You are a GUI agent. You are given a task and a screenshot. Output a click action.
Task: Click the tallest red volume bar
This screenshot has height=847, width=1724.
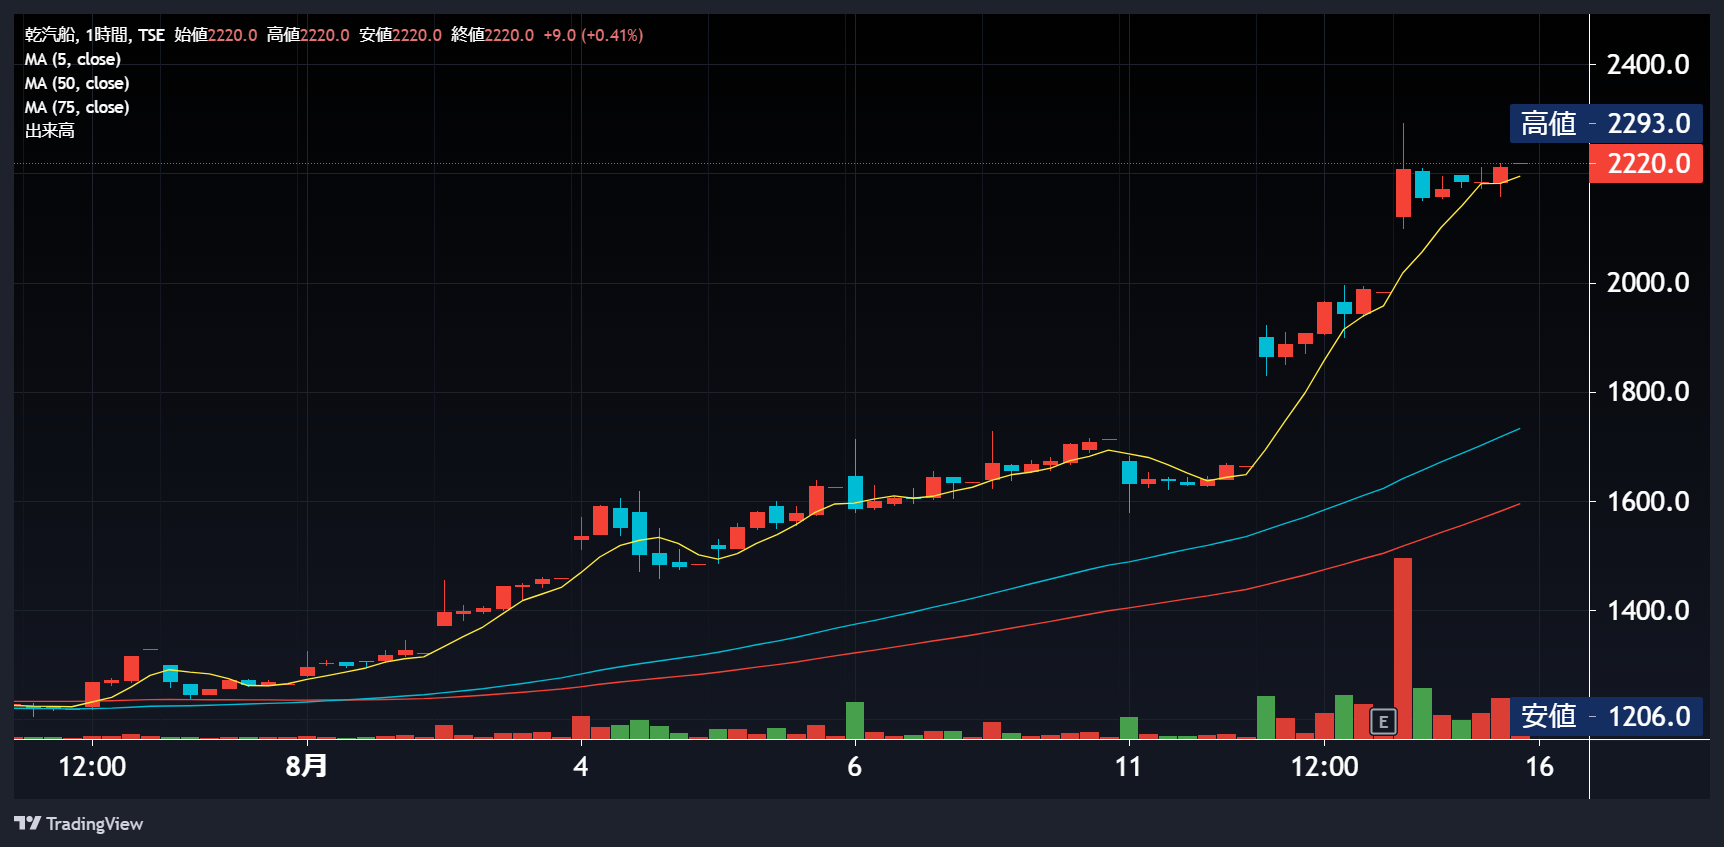coord(1403,648)
